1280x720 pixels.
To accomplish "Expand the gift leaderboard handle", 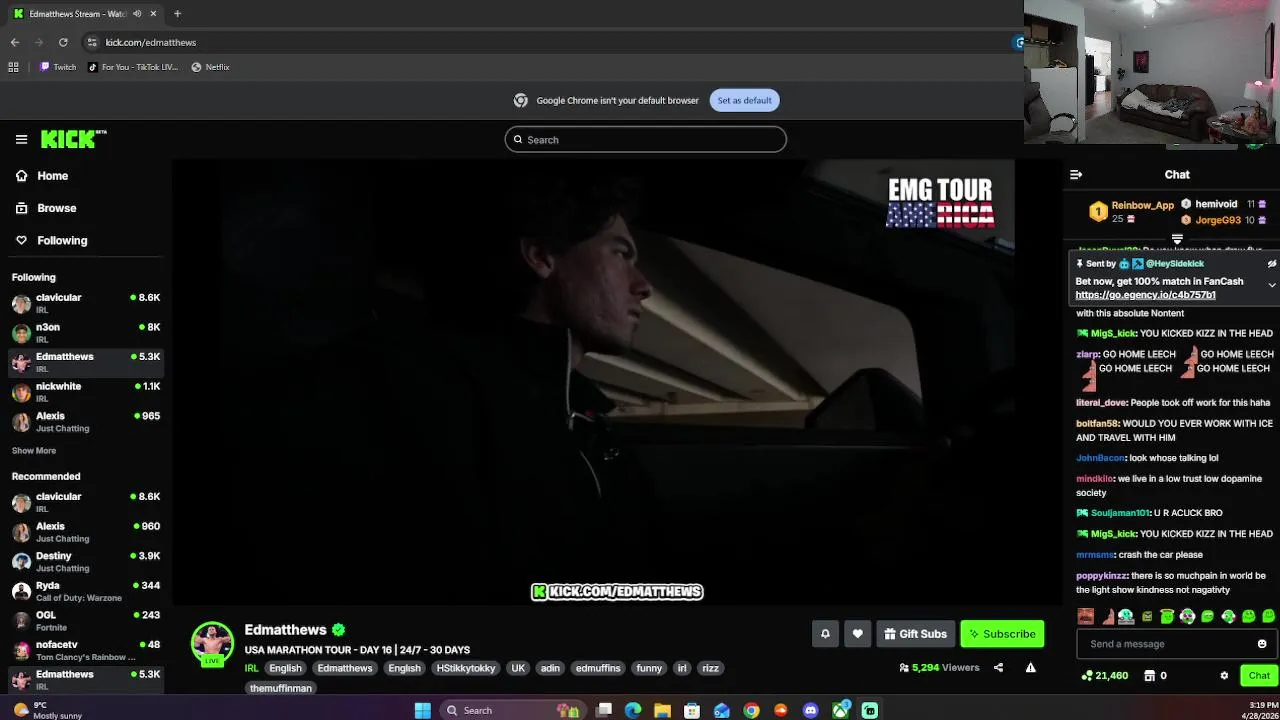I will pyautogui.click(x=1177, y=239).
